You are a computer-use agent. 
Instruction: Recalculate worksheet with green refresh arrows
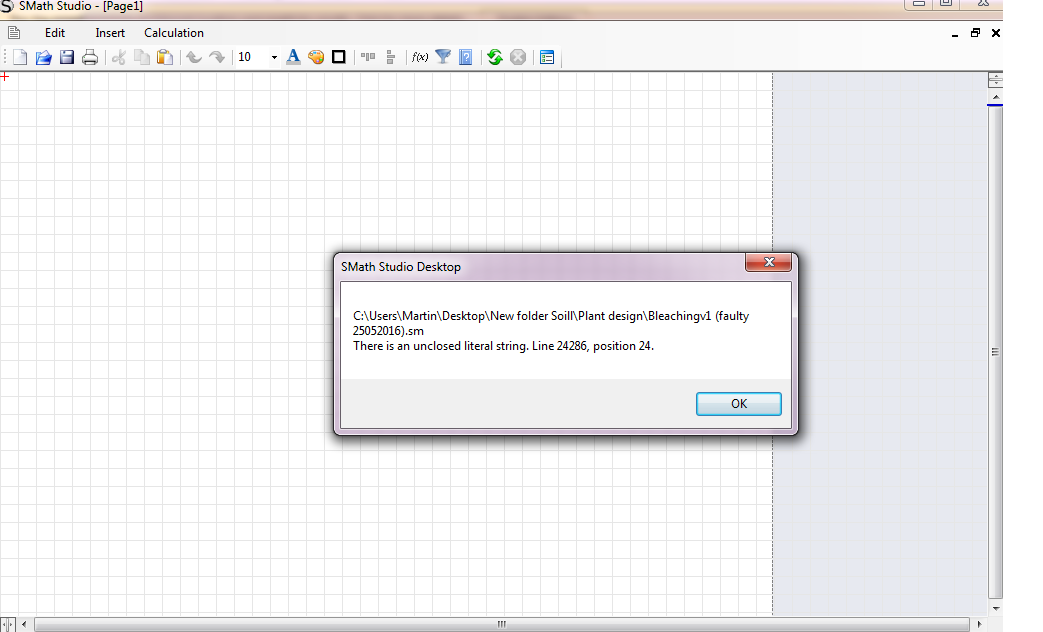pos(494,57)
